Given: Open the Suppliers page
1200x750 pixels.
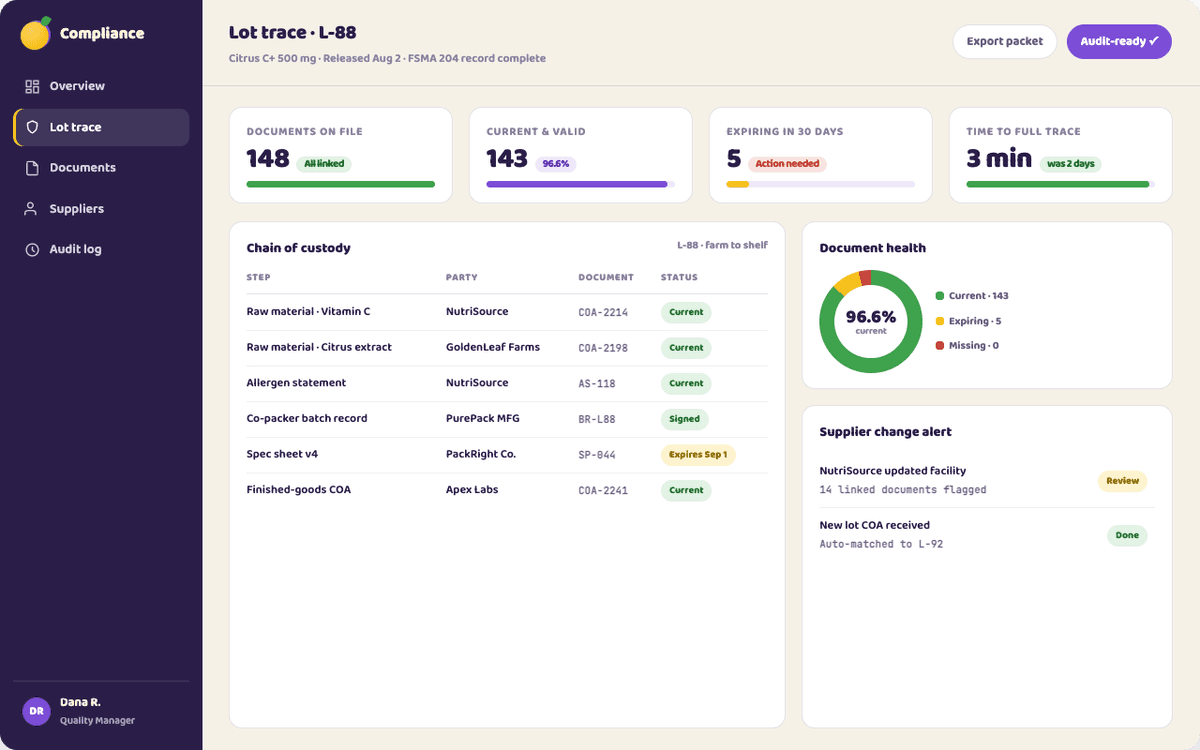Looking at the screenshot, I should click(101, 209).
